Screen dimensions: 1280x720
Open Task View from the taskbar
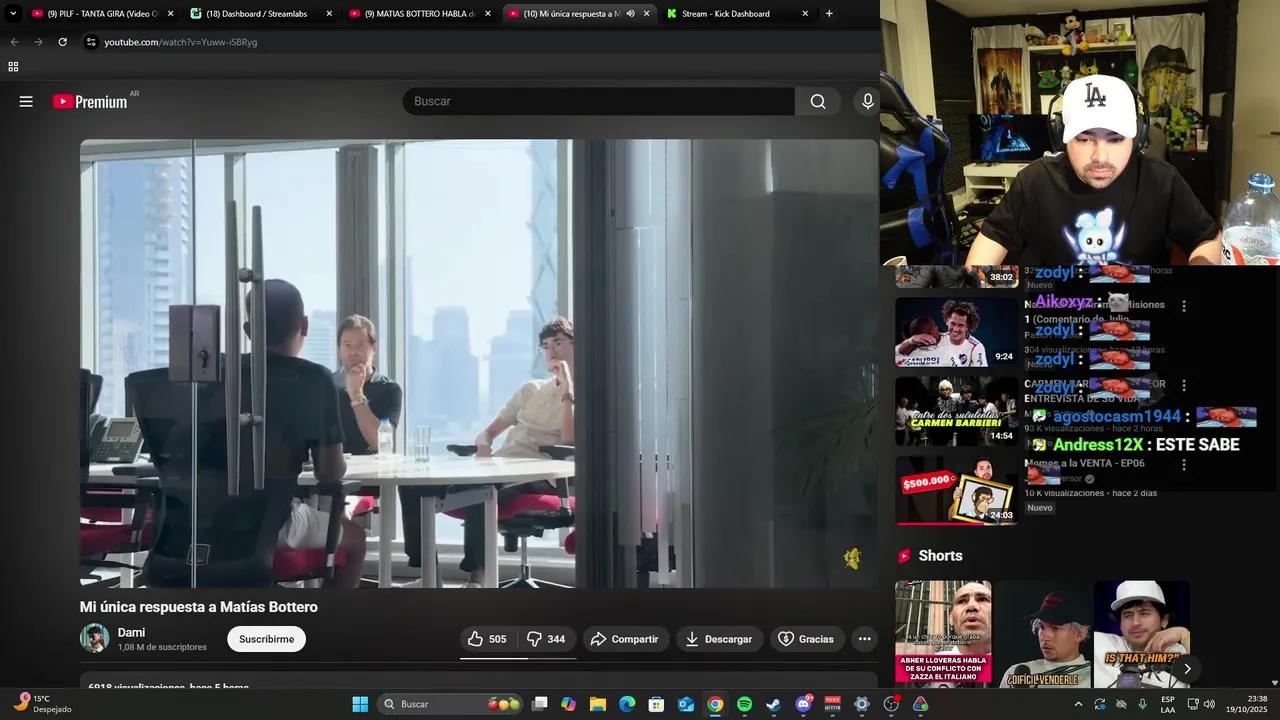[x=540, y=704]
